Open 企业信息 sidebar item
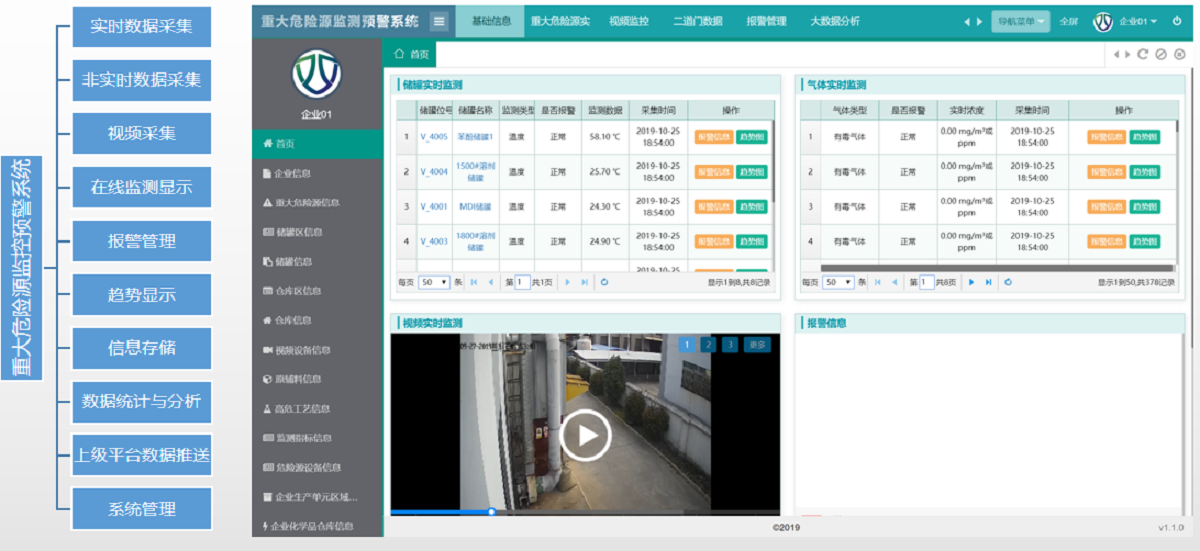This screenshot has width=1200, height=551. (x=317, y=173)
